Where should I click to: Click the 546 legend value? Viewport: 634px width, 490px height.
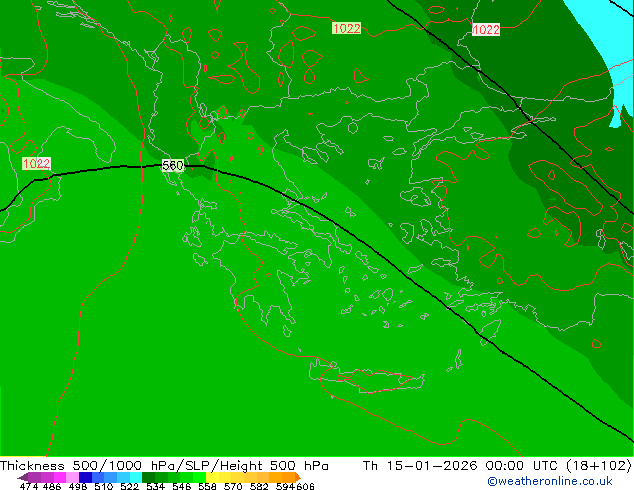click(x=182, y=486)
